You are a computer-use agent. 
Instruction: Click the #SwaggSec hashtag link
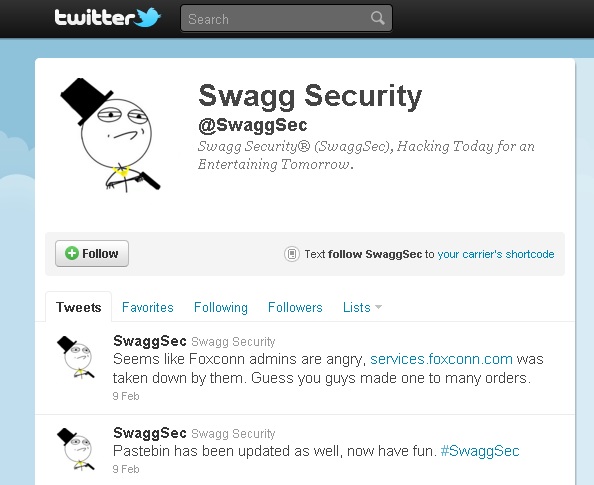click(x=480, y=451)
